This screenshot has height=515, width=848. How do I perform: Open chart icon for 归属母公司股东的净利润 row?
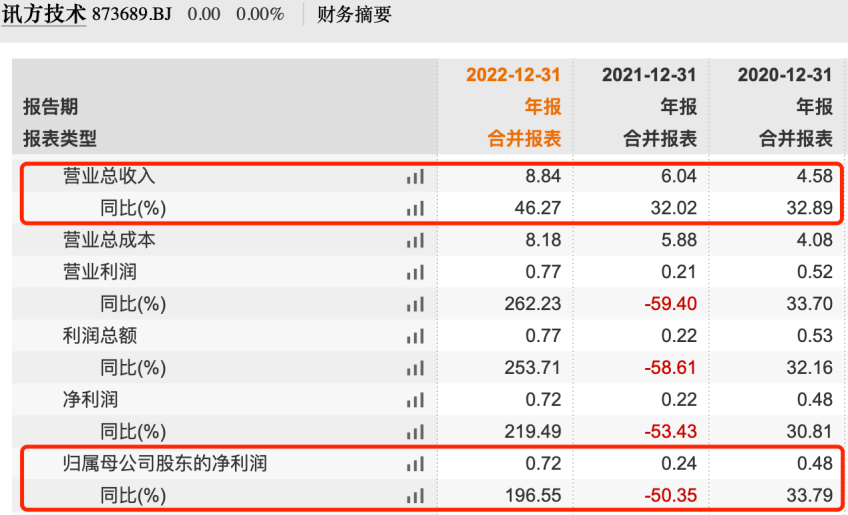[x=415, y=464]
